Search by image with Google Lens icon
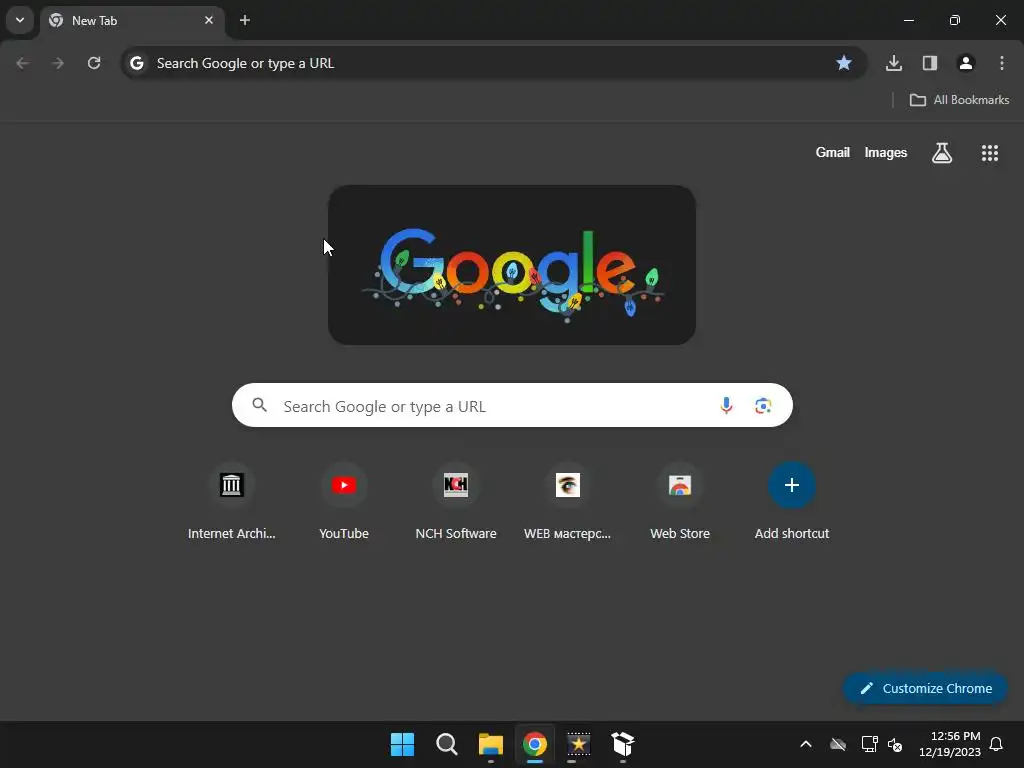The height and width of the screenshot is (768, 1024). click(763, 406)
